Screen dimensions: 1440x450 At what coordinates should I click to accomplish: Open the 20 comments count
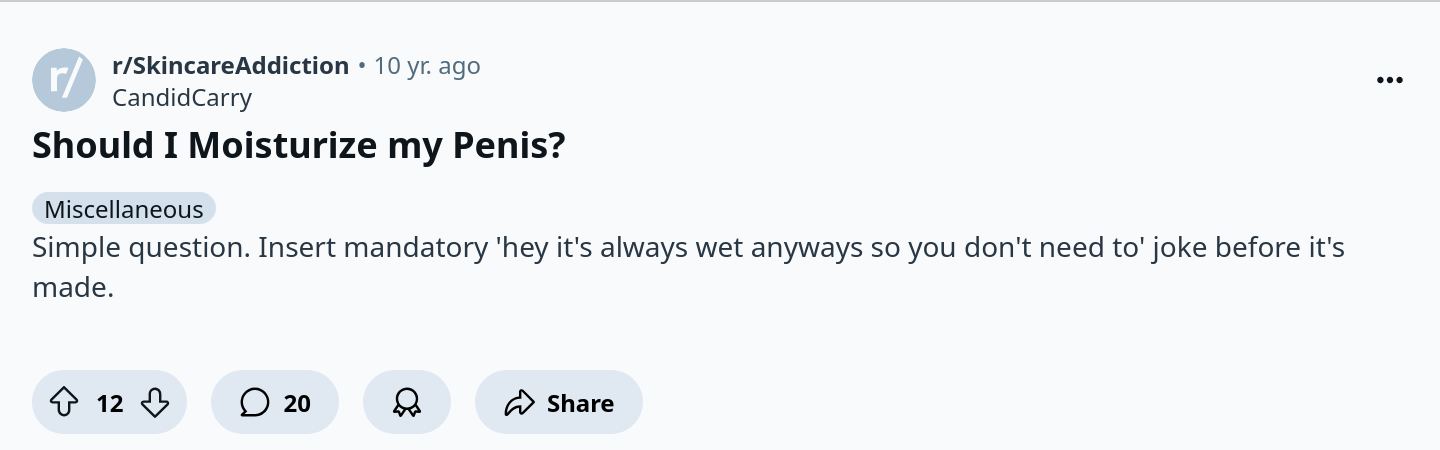(x=297, y=403)
